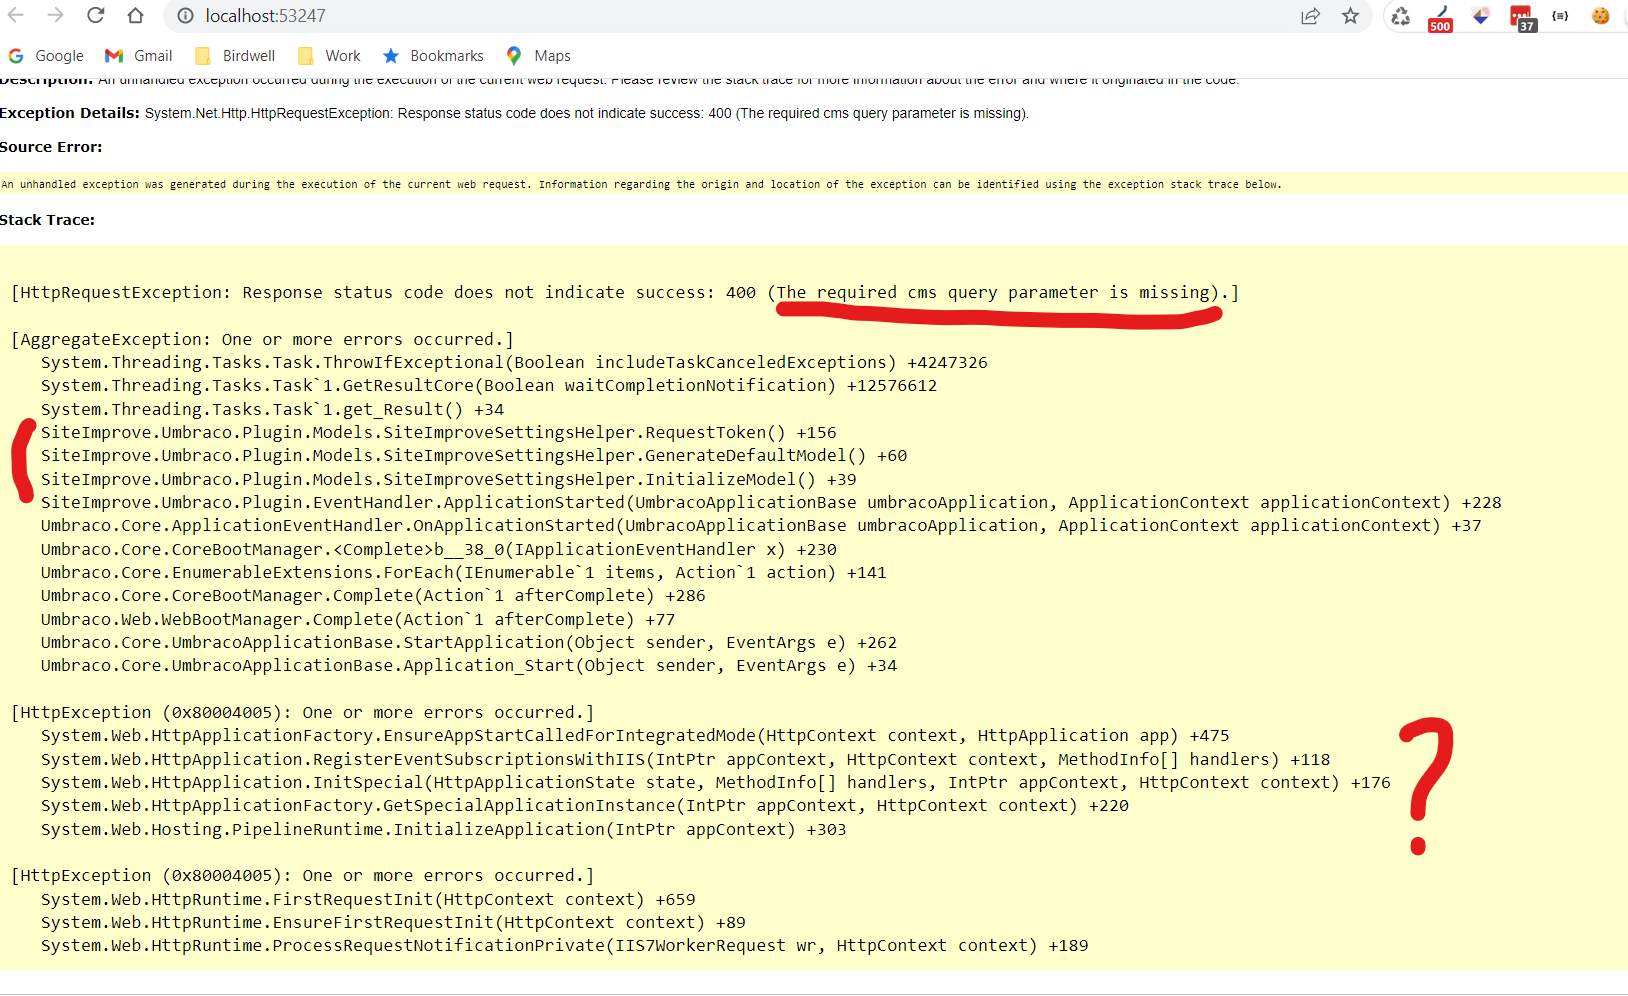Expand the Work bookmarks folder
Screen dimensions: 1628x996
(x=329, y=56)
